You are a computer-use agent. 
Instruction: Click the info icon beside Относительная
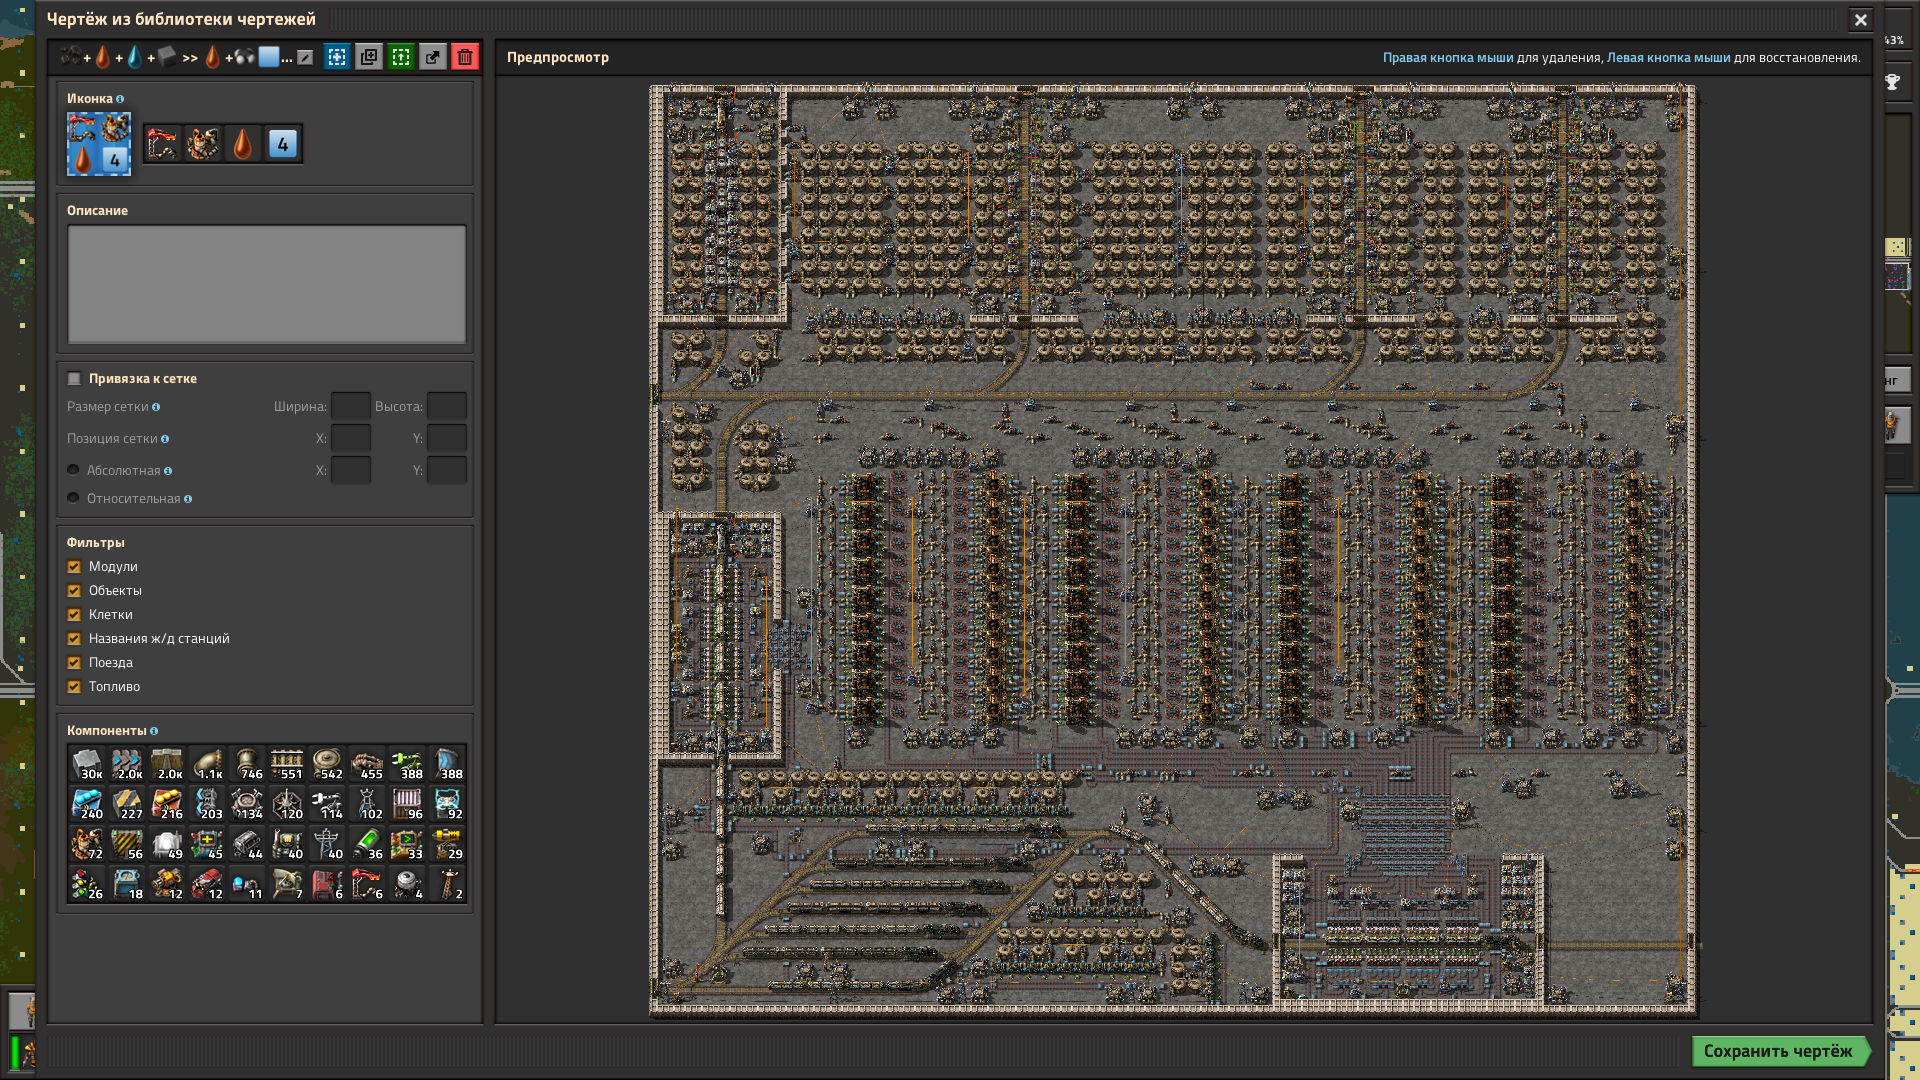click(x=188, y=499)
